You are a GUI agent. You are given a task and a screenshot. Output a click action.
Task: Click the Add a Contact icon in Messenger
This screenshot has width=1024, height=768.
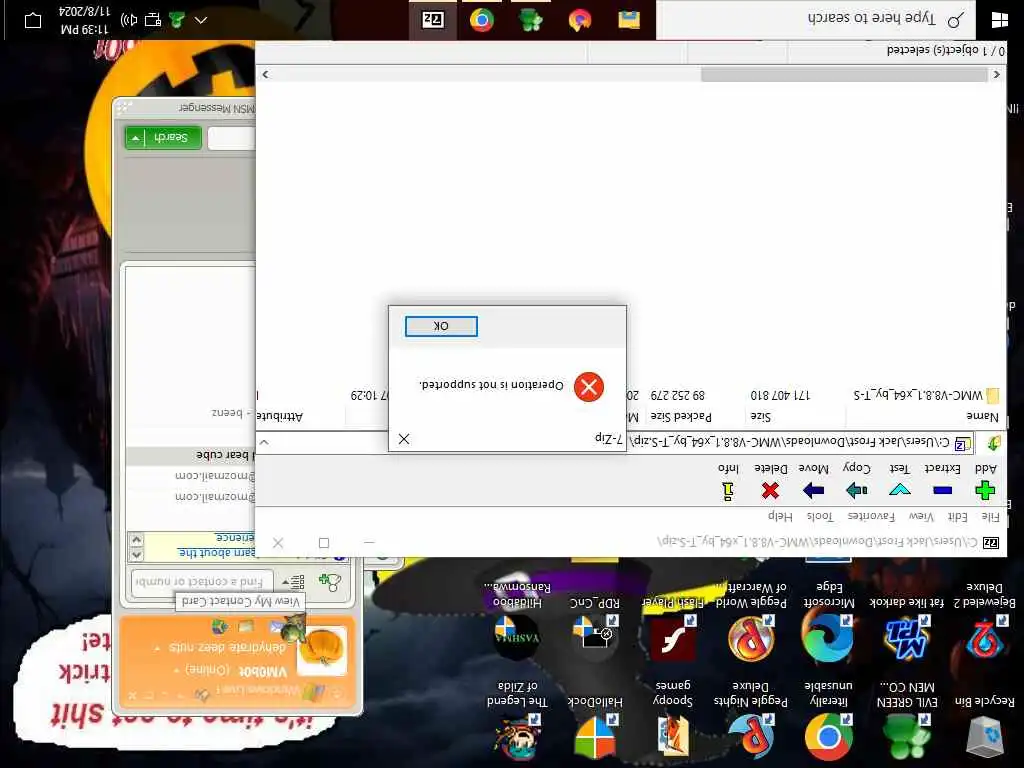tap(330, 582)
